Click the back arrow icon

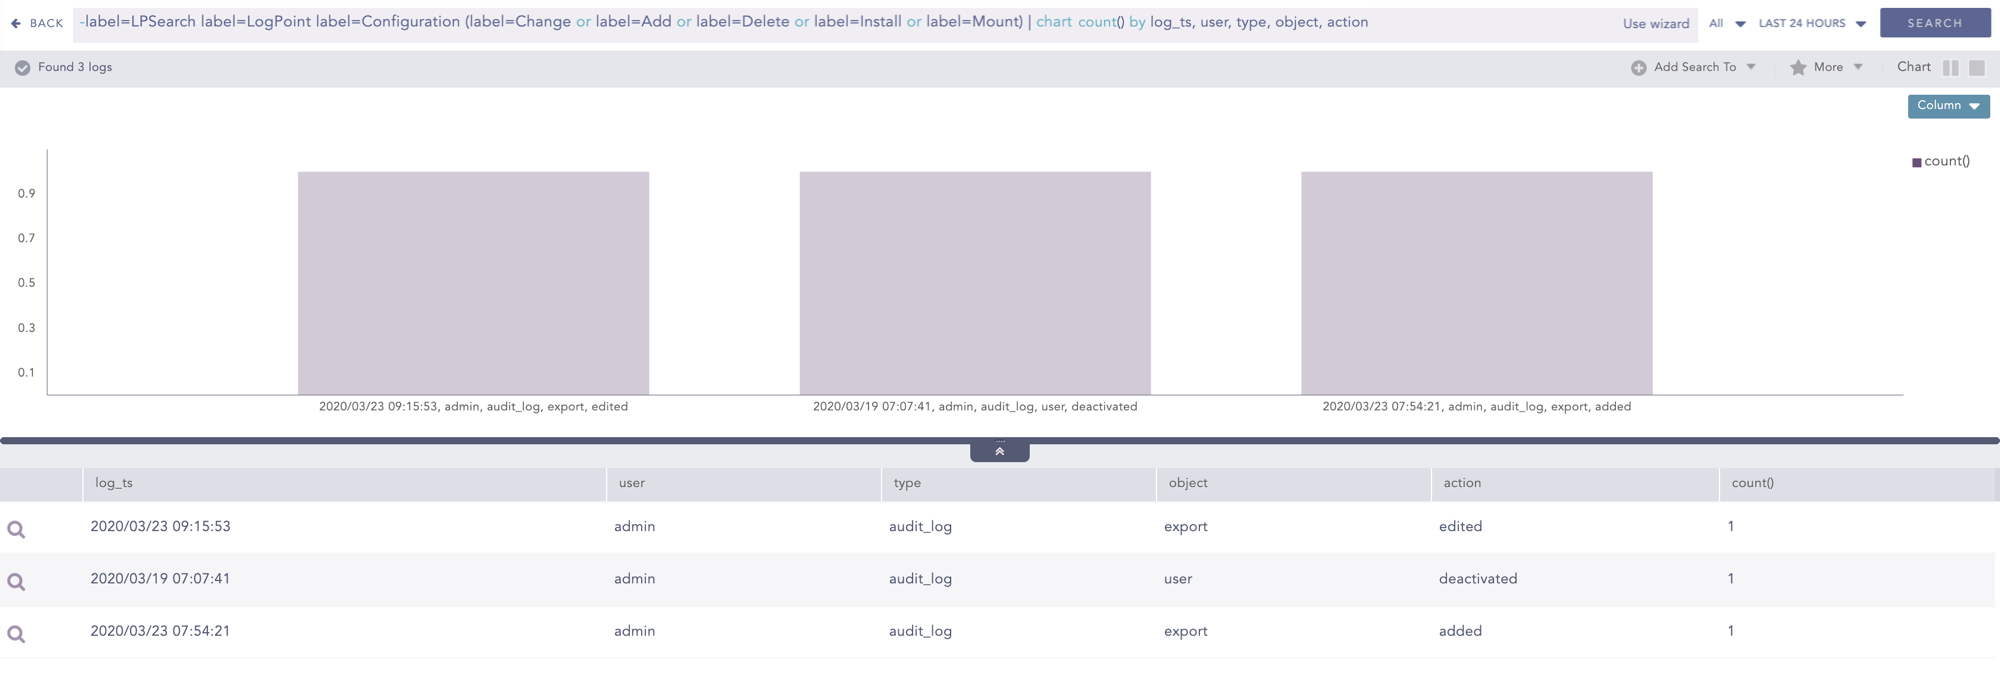16,23
